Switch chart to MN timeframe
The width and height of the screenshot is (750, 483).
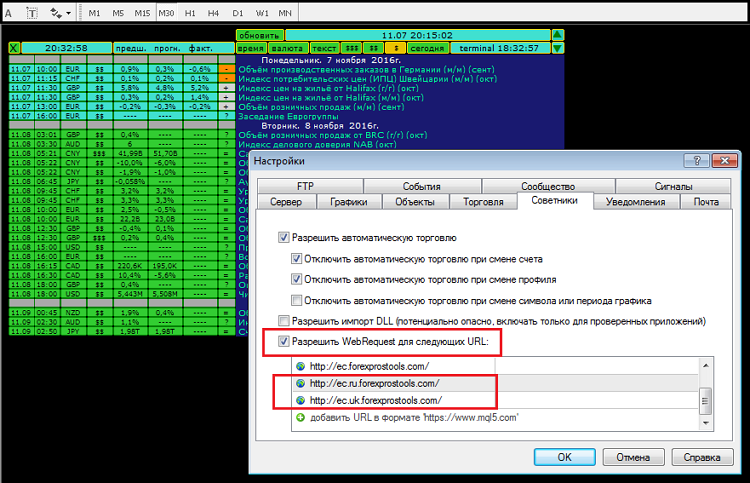[x=285, y=13]
